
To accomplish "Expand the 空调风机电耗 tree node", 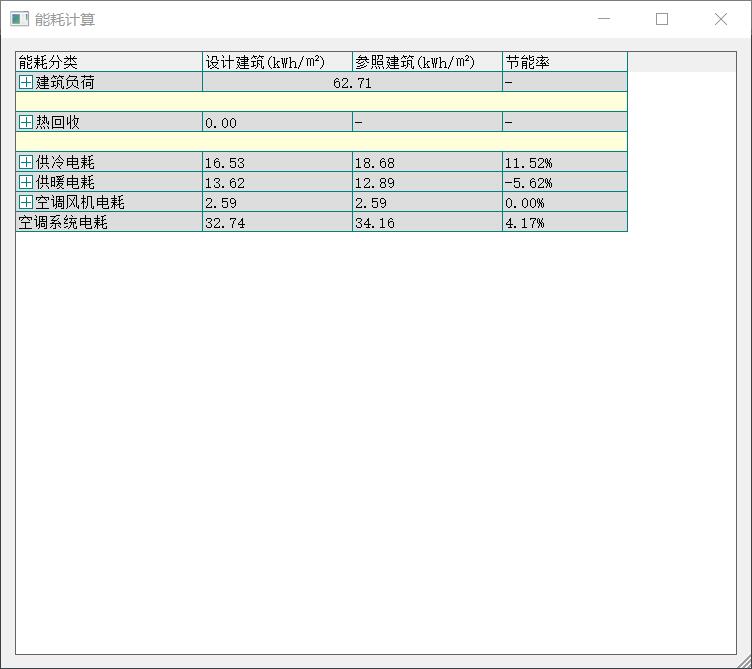I will [26, 203].
